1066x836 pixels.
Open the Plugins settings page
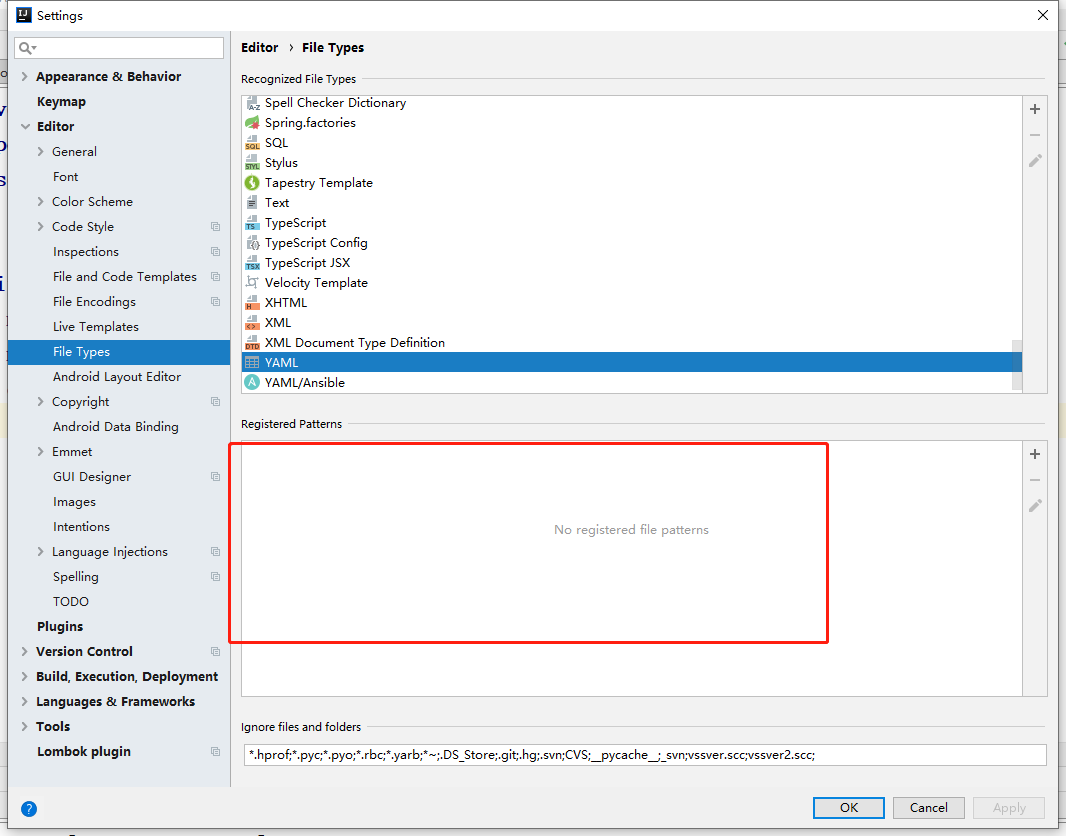[x=60, y=627]
